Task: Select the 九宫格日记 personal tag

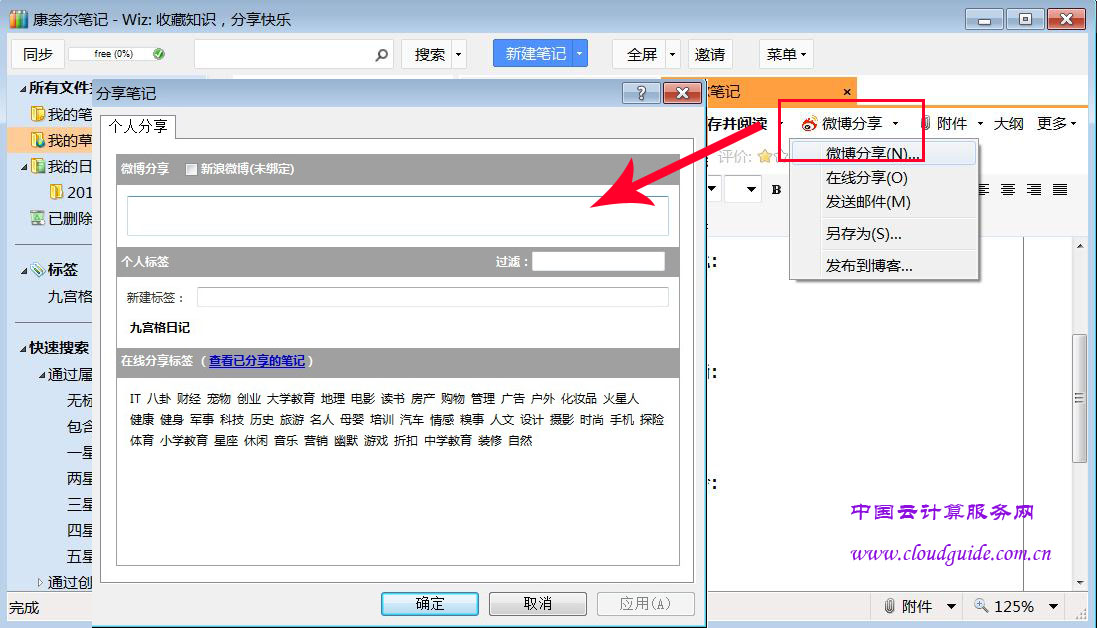Action: pyautogui.click(x=160, y=327)
